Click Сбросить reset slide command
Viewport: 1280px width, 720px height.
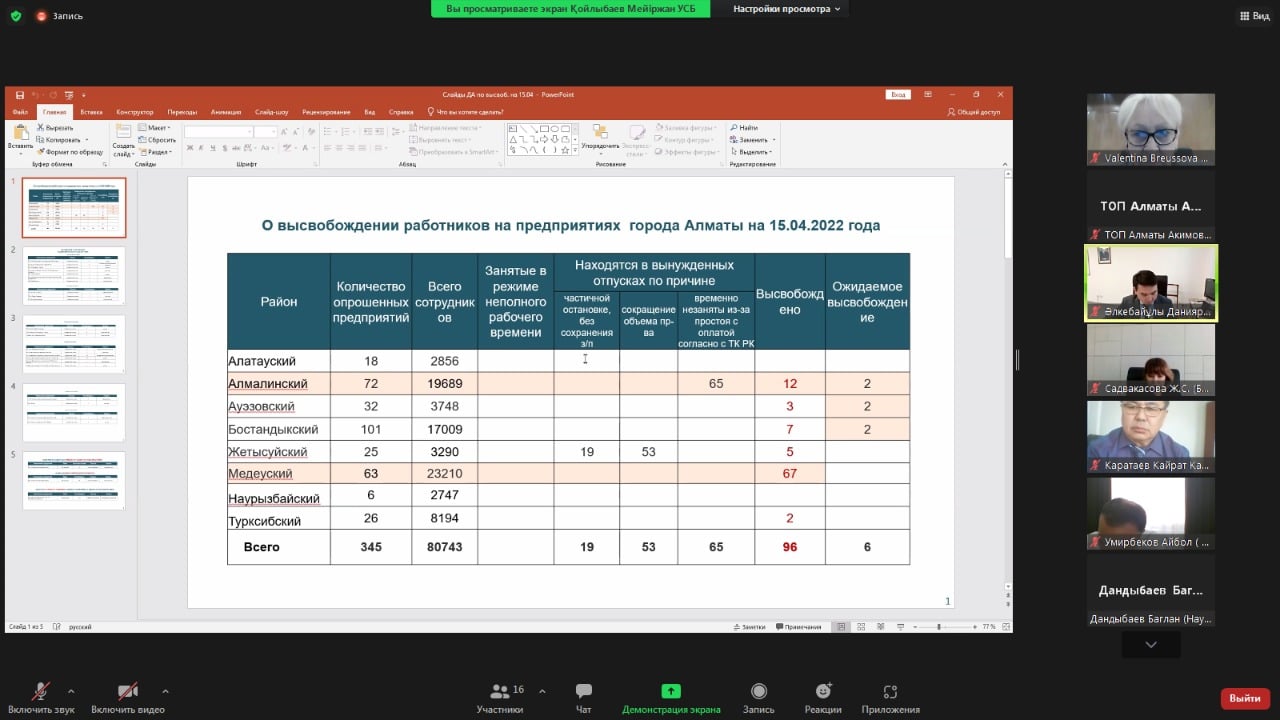click(x=157, y=139)
